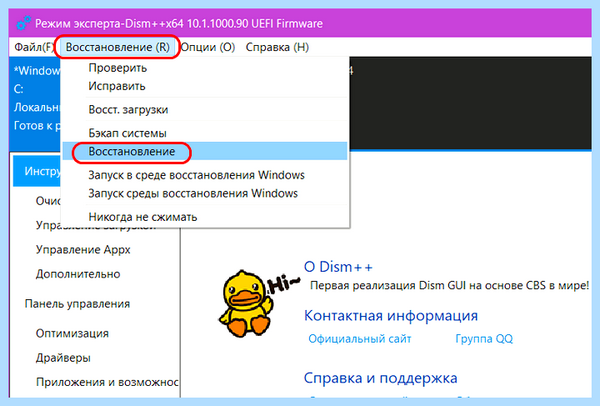Open the Официальный сайт link
This screenshot has width=600, height=406.
360,339
